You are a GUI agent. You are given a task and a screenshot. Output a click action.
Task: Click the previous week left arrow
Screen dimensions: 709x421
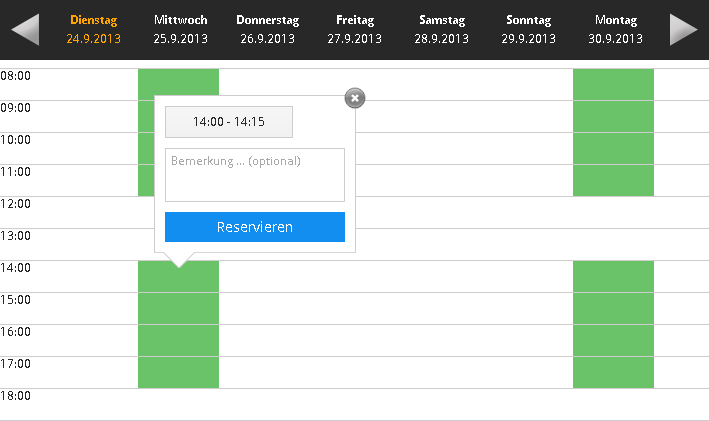pos(25,30)
